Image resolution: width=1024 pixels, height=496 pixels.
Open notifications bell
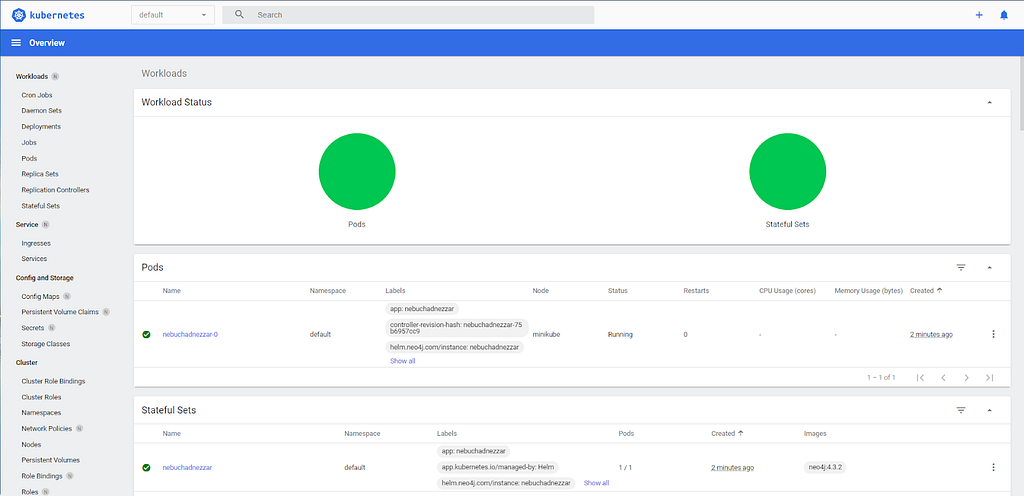click(x=1004, y=14)
